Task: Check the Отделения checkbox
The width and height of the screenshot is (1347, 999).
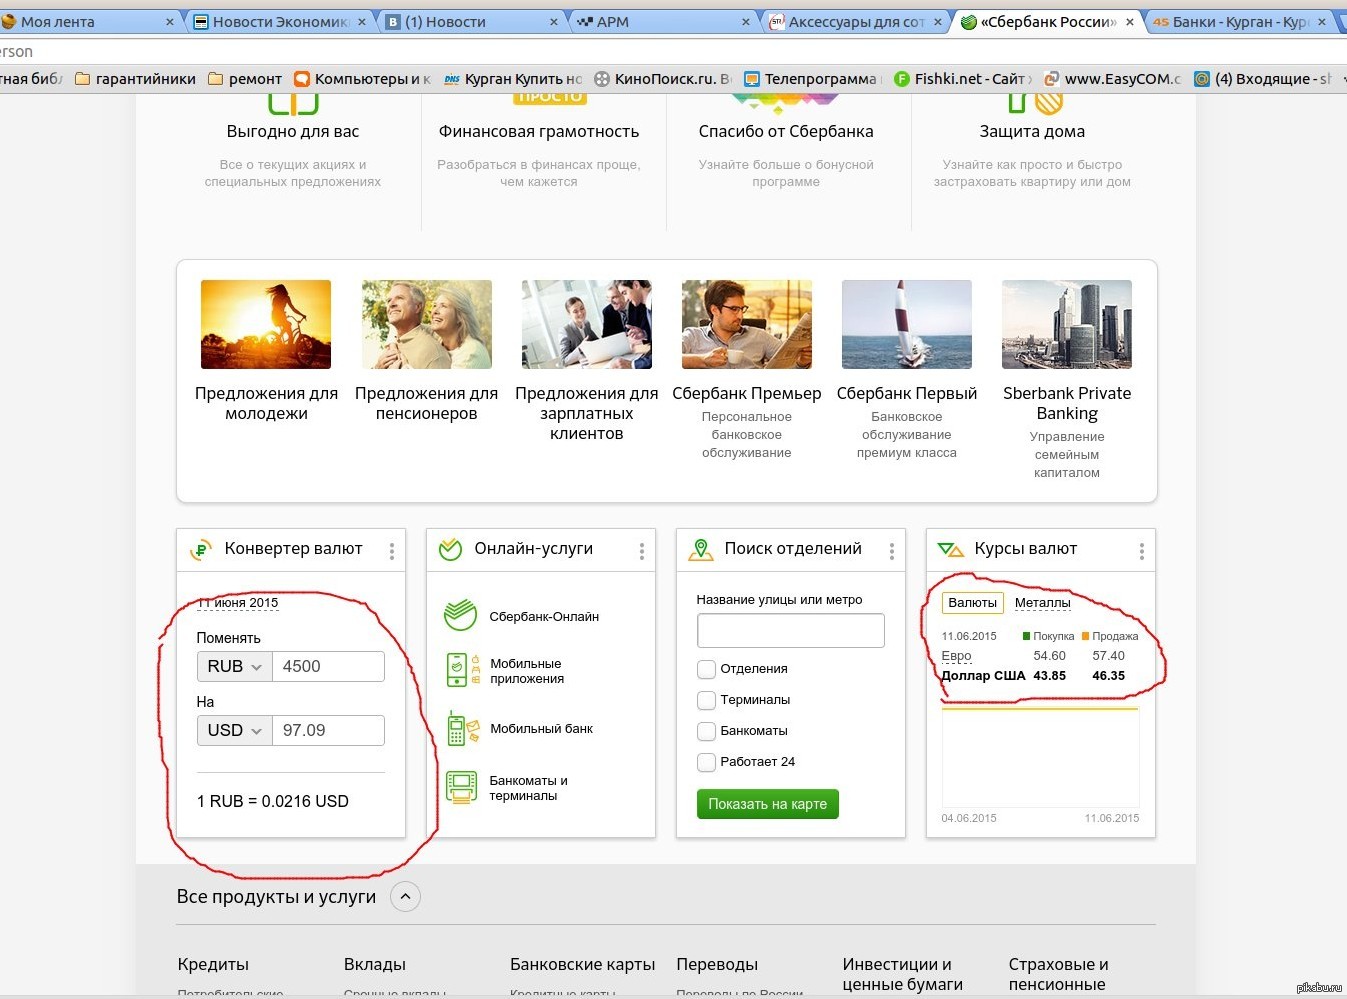Action: (x=706, y=669)
